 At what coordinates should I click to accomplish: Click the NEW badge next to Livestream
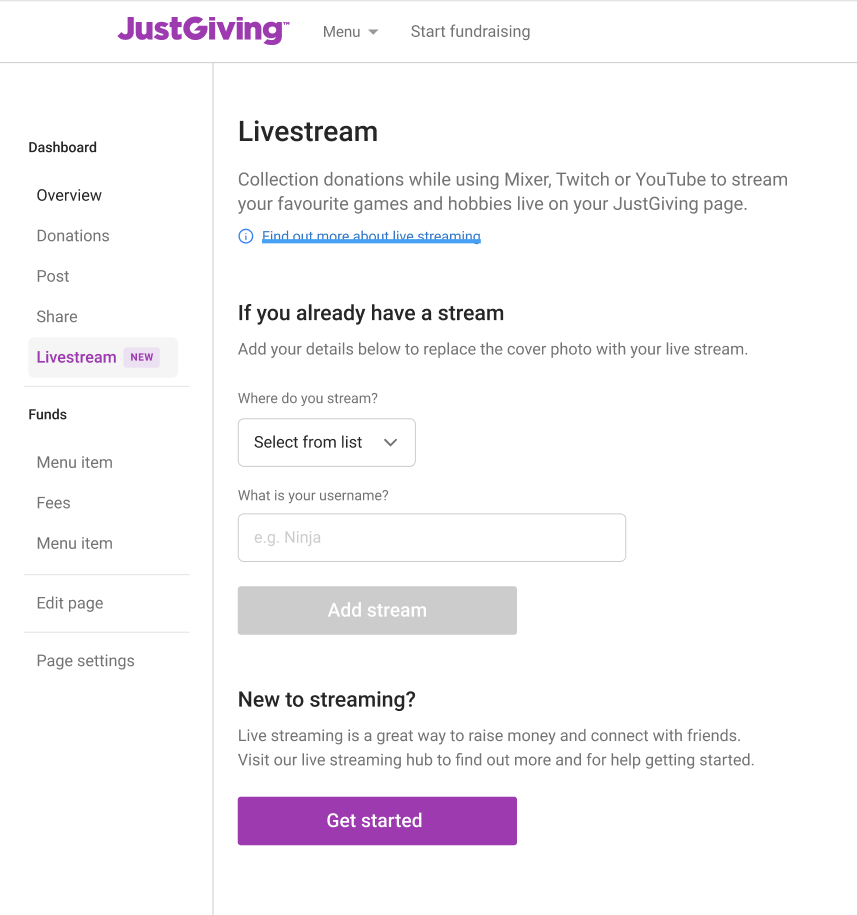tap(142, 357)
